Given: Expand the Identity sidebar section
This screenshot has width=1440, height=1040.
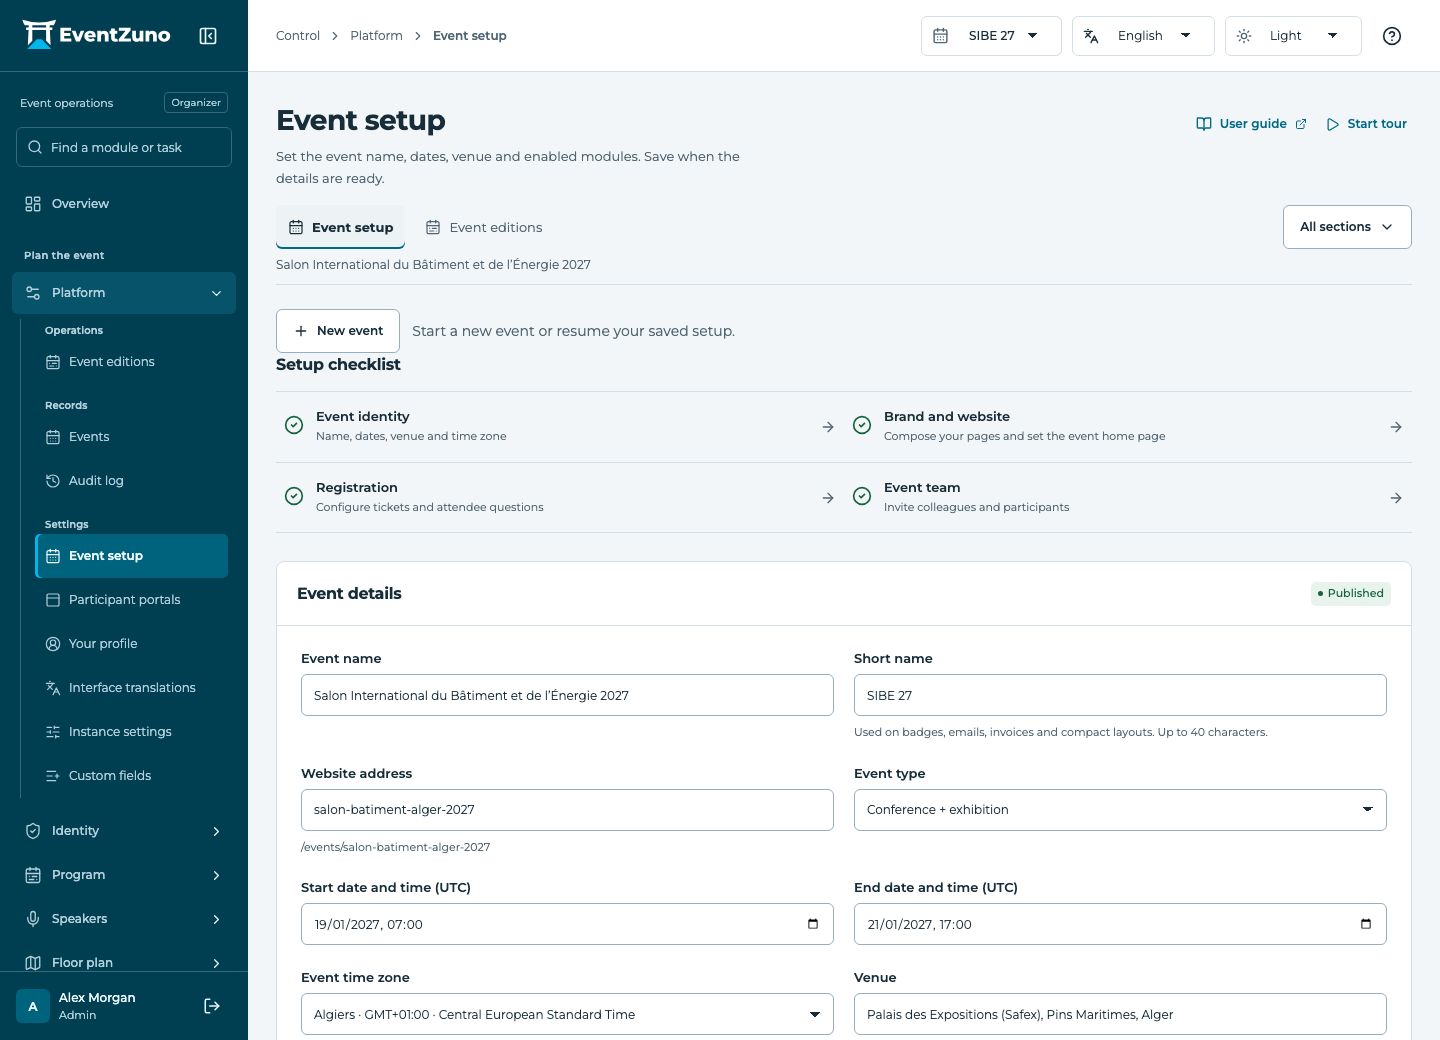Looking at the screenshot, I should (x=124, y=831).
